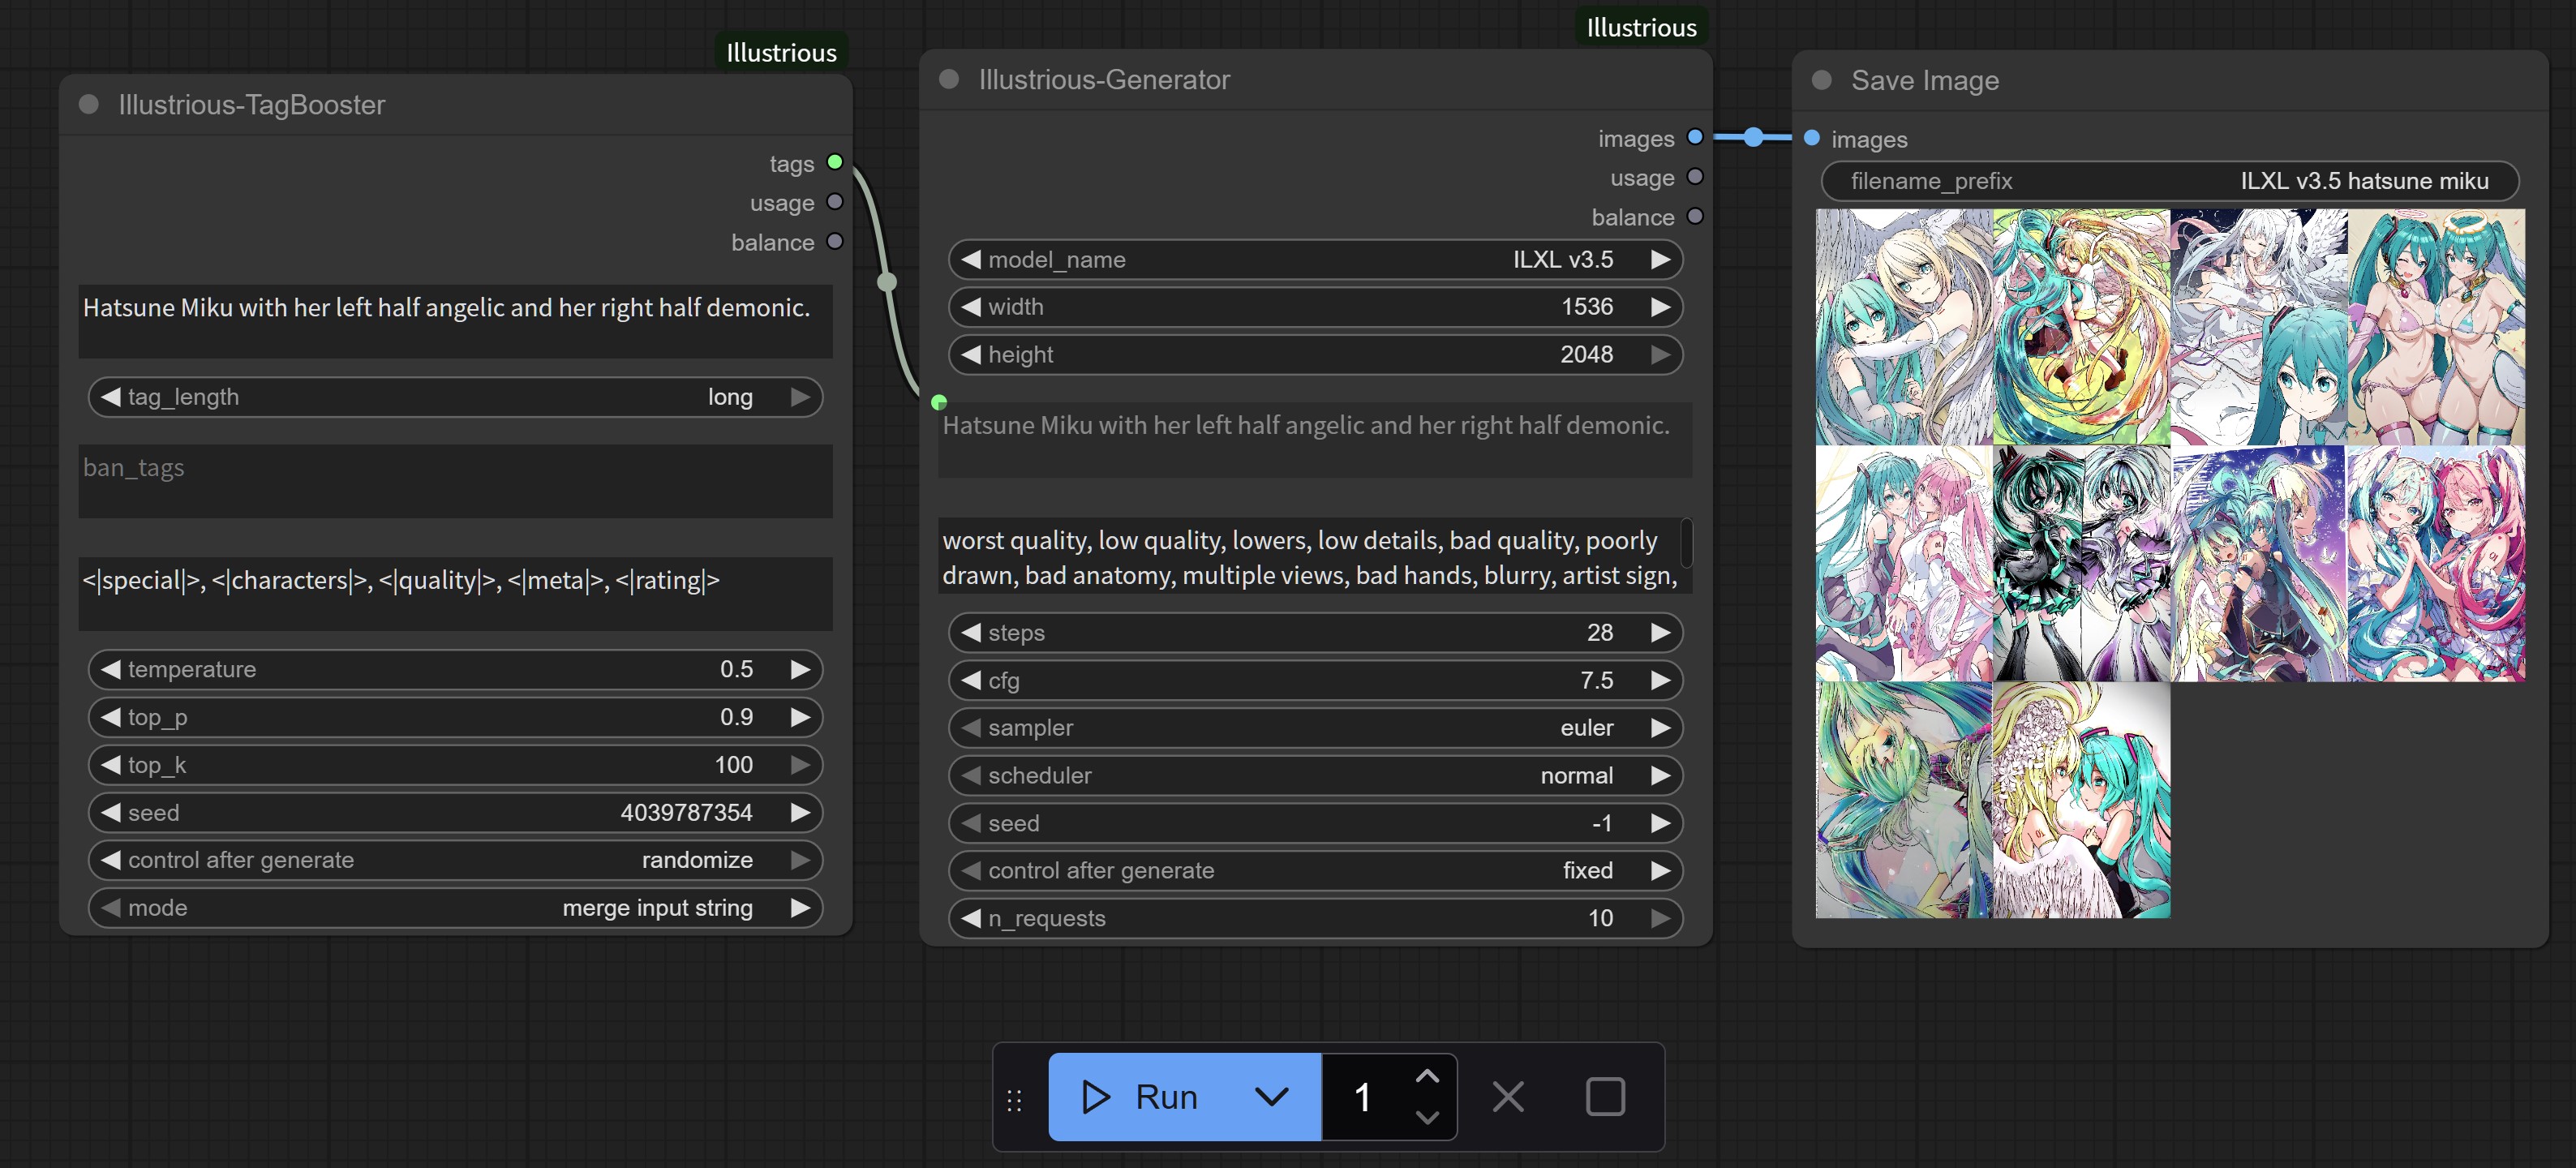Image resolution: width=2576 pixels, height=1168 pixels.
Task: Open the last thumbnail in bottom row
Action: [2081, 800]
